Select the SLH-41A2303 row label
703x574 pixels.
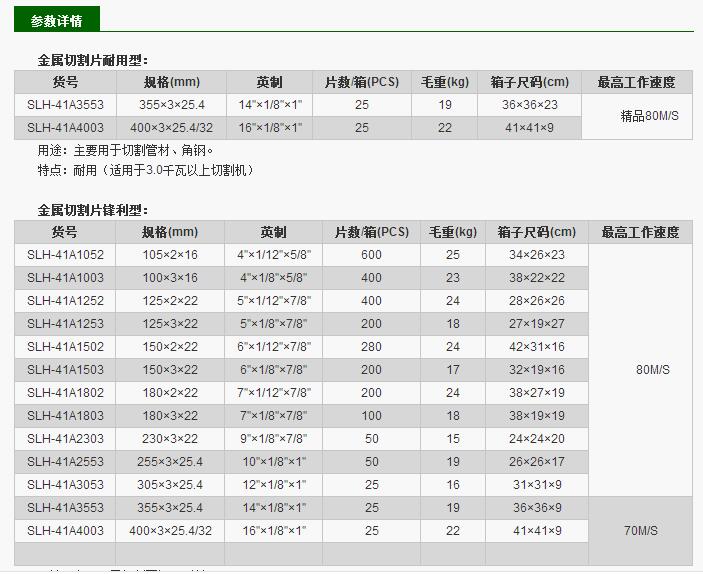(65, 439)
